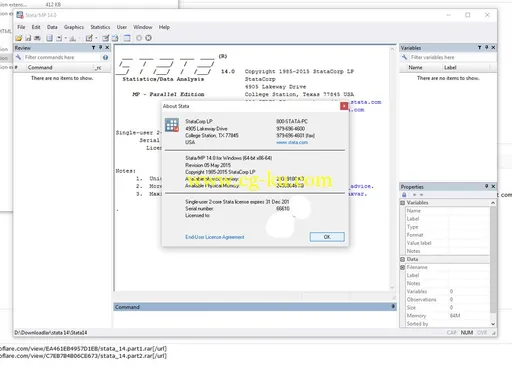The height and width of the screenshot is (368, 512).
Task: Click the Properties previous variable arrow
Action: pos(414,195)
